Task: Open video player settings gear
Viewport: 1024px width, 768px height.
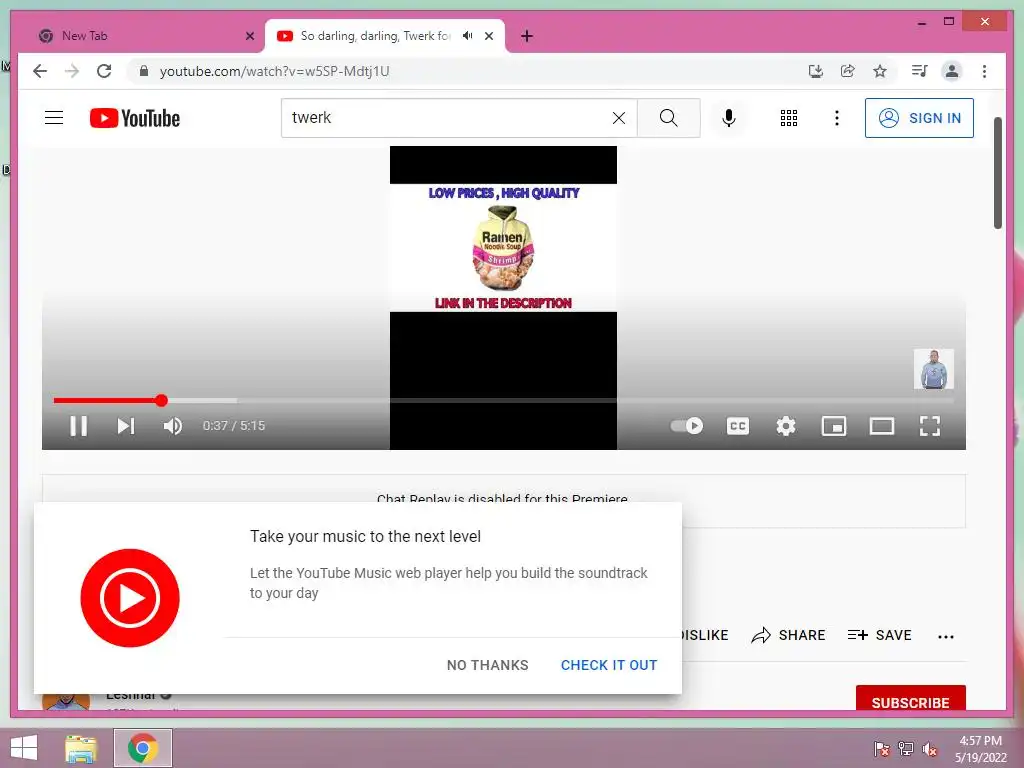Action: (786, 426)
